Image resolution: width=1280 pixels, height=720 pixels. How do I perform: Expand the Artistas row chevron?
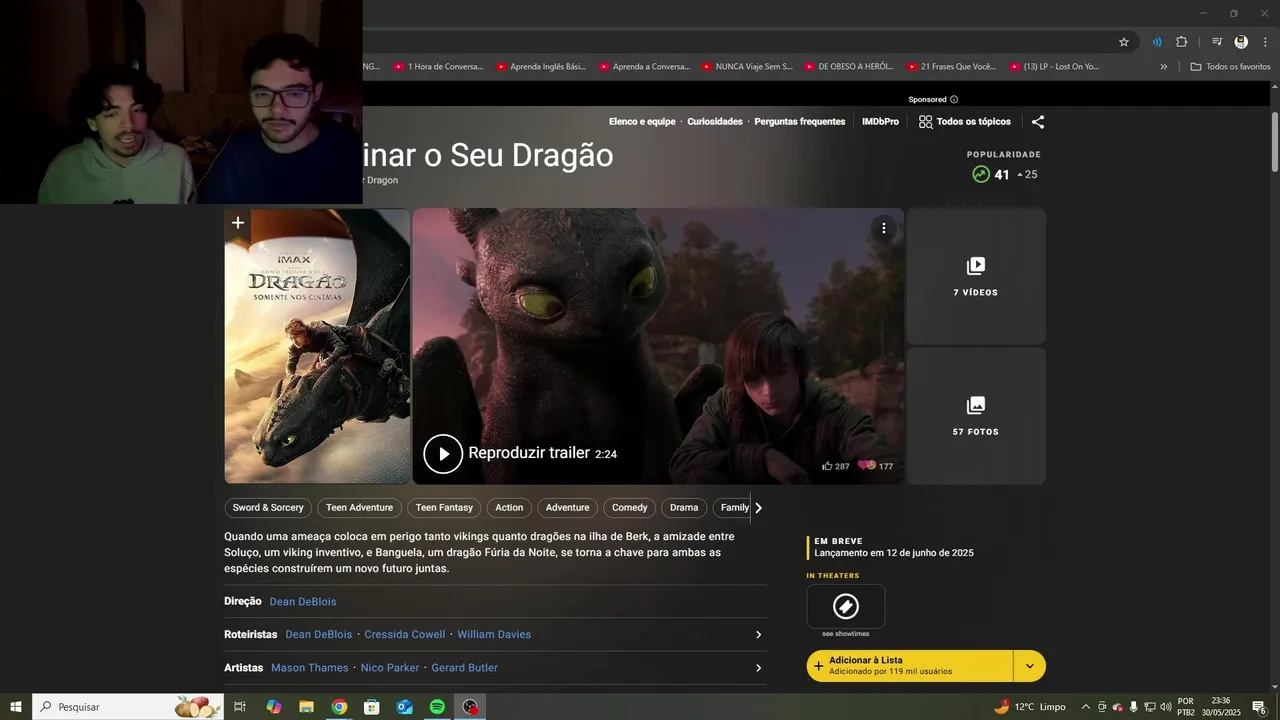point(758,668)
